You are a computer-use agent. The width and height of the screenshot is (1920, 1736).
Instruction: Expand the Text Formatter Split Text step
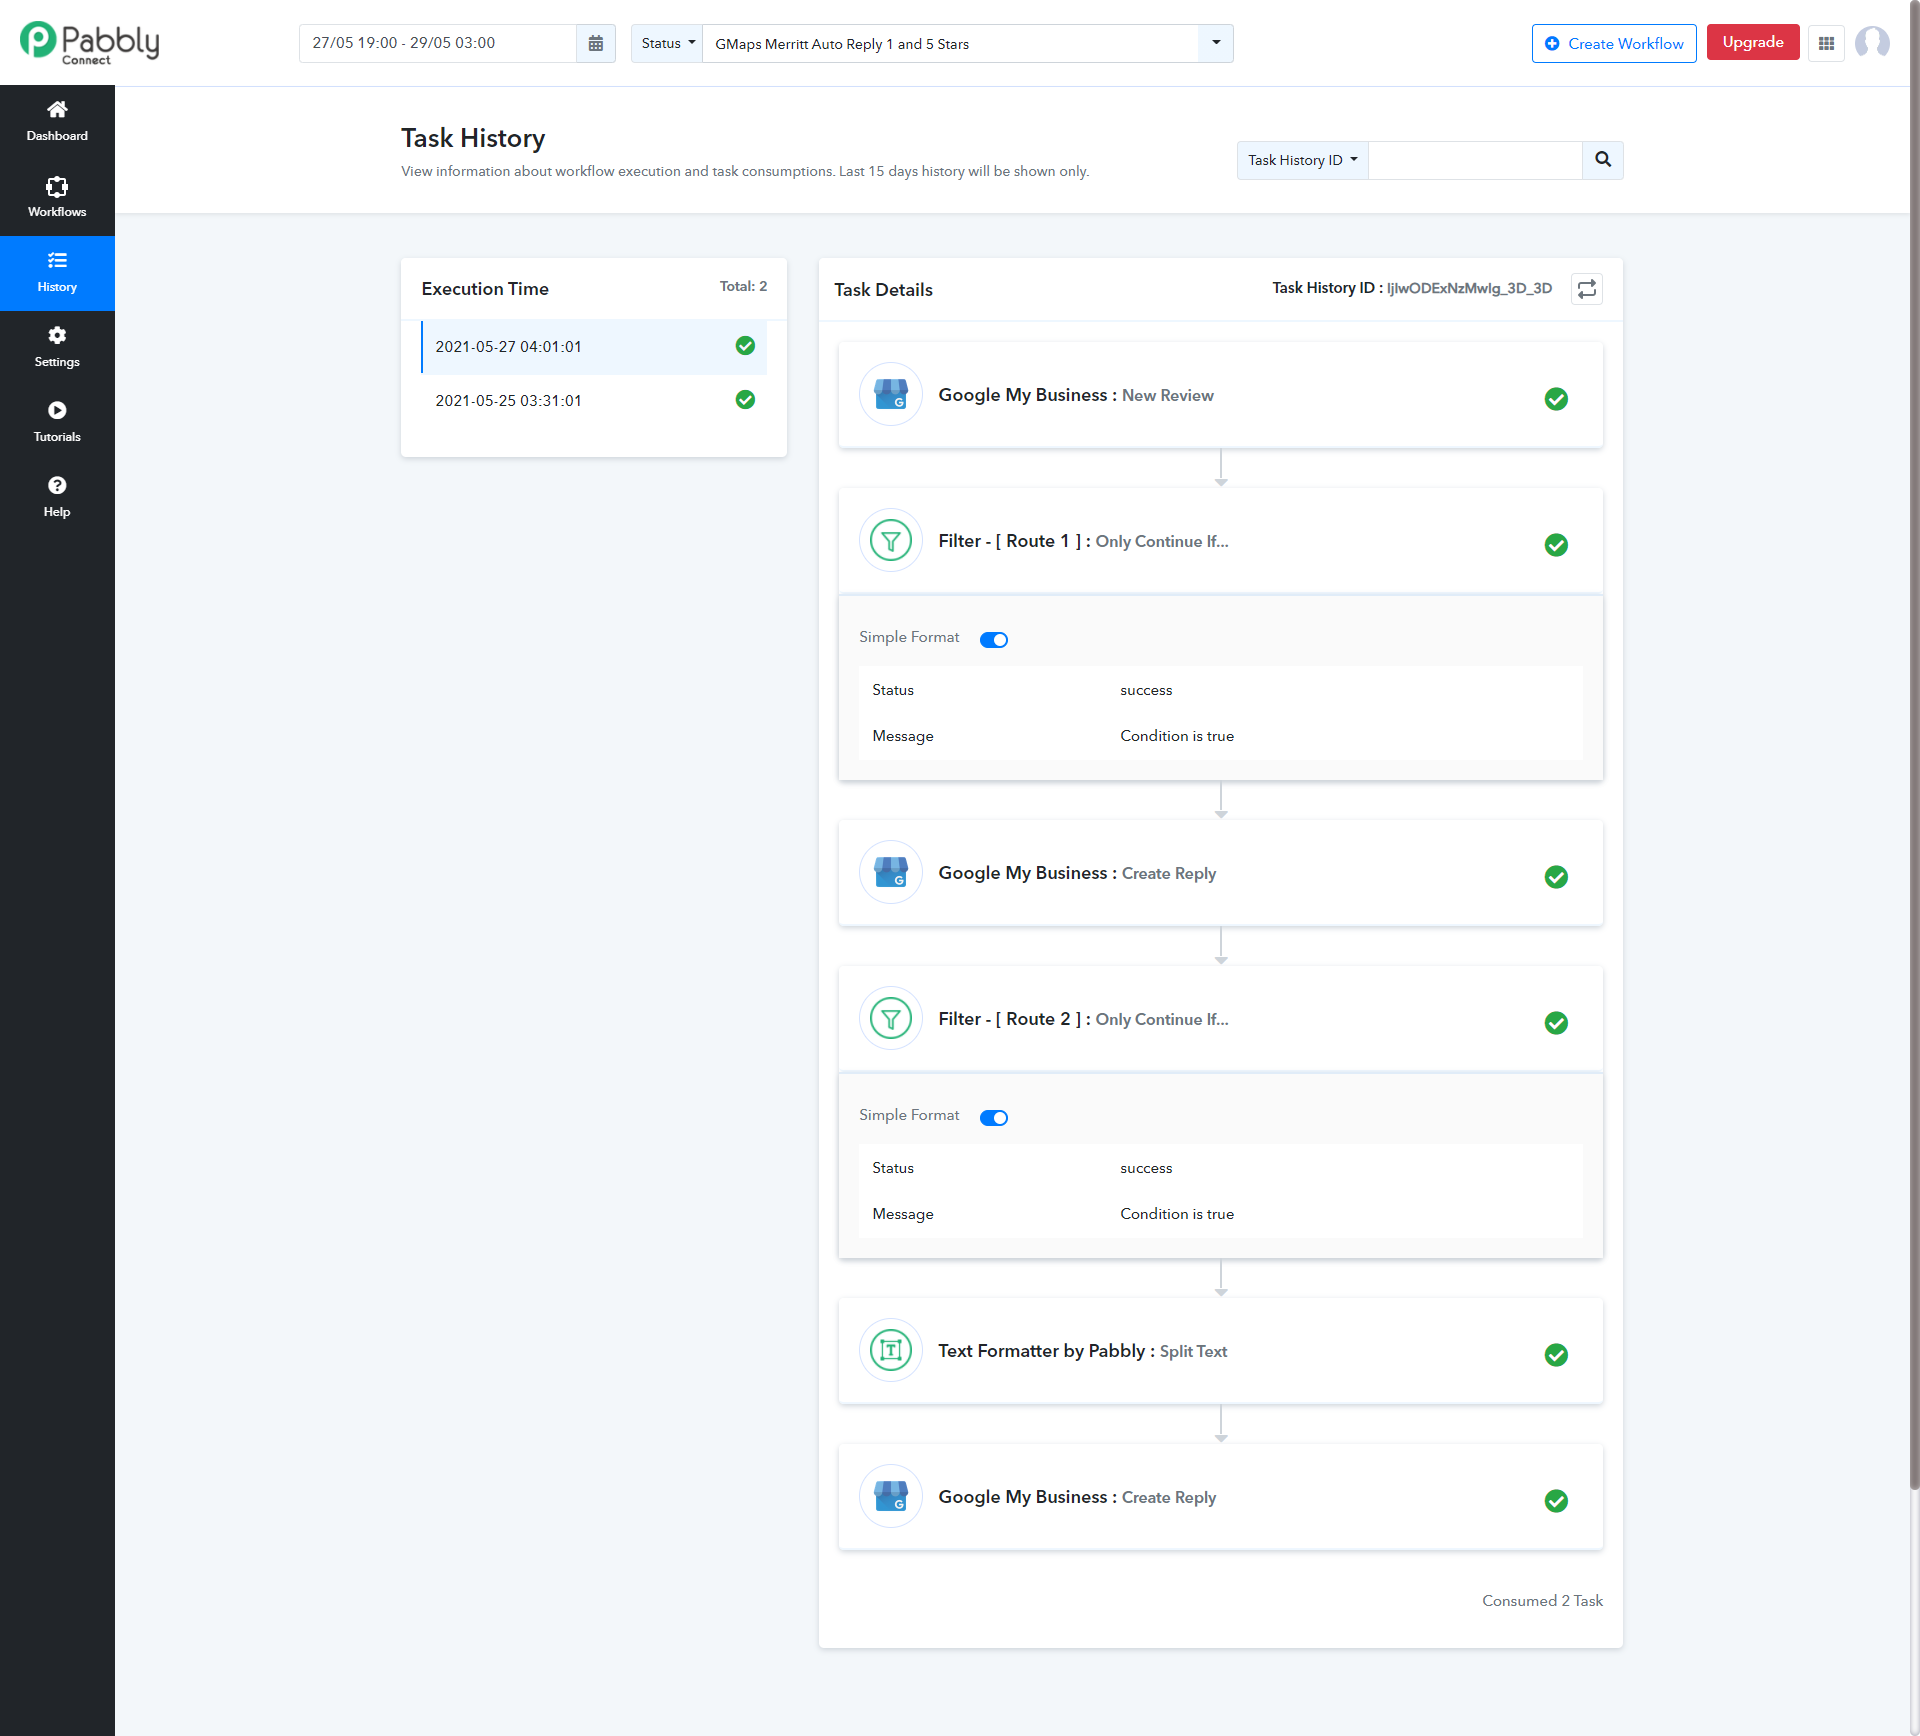[x=1220, y=1351]
